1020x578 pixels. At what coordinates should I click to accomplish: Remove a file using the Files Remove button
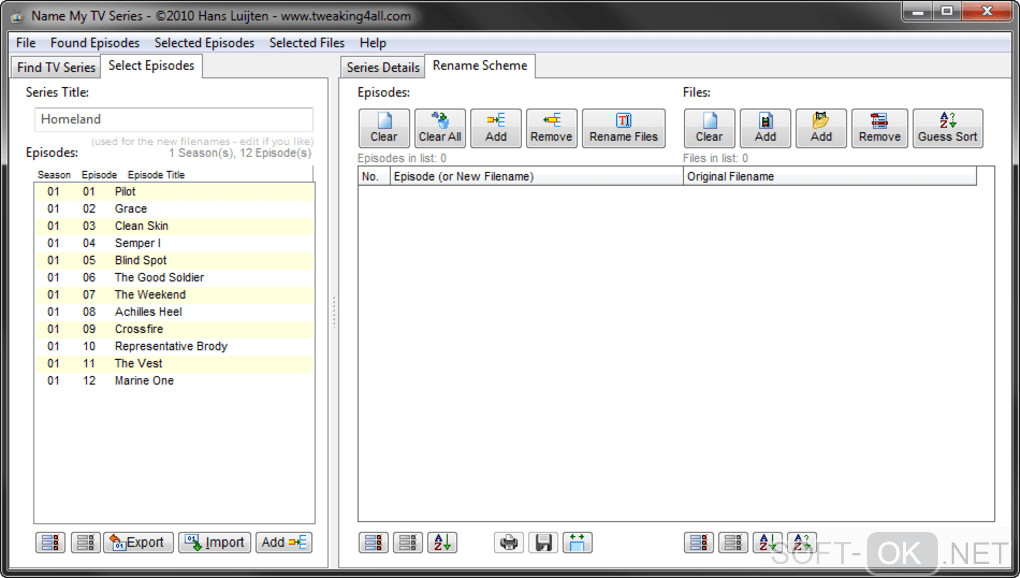879,128
